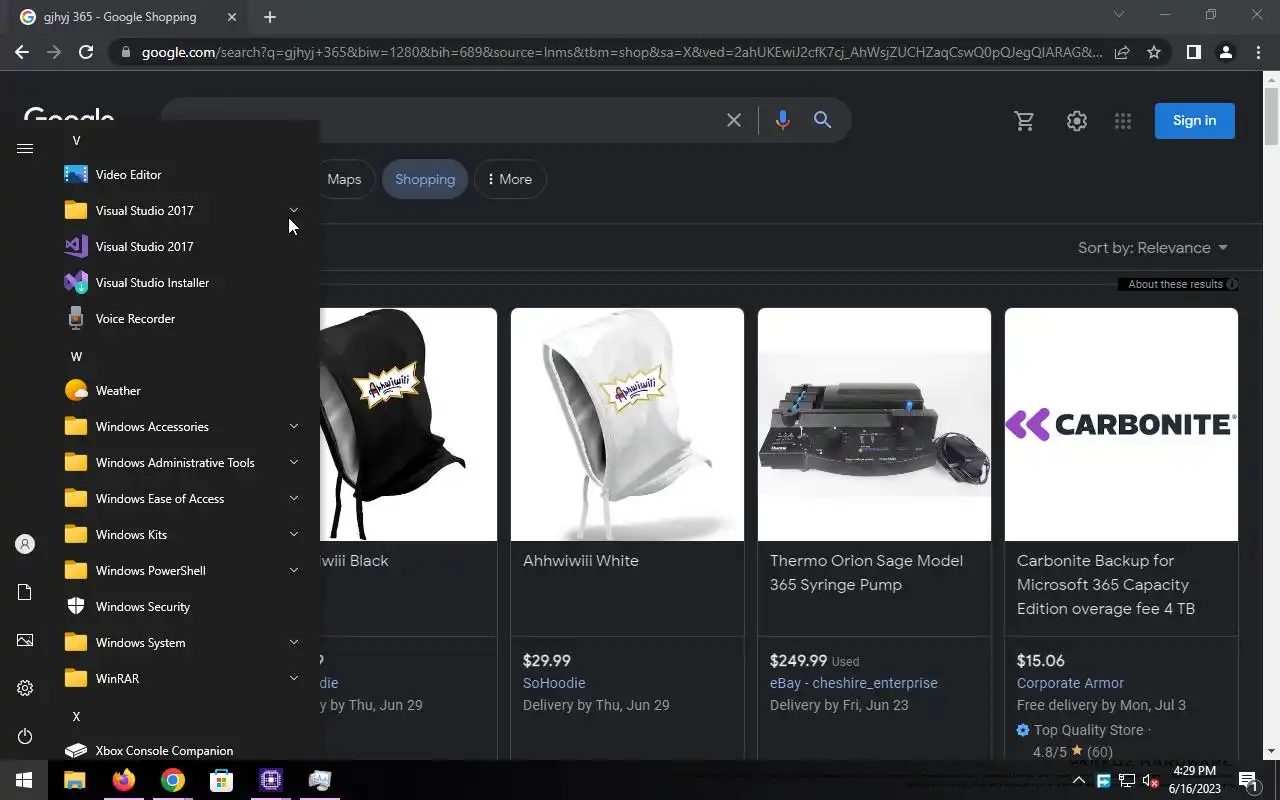1280x800 pixels.
Task: Go back to the previous page
Action: click(x=22, y=52)
